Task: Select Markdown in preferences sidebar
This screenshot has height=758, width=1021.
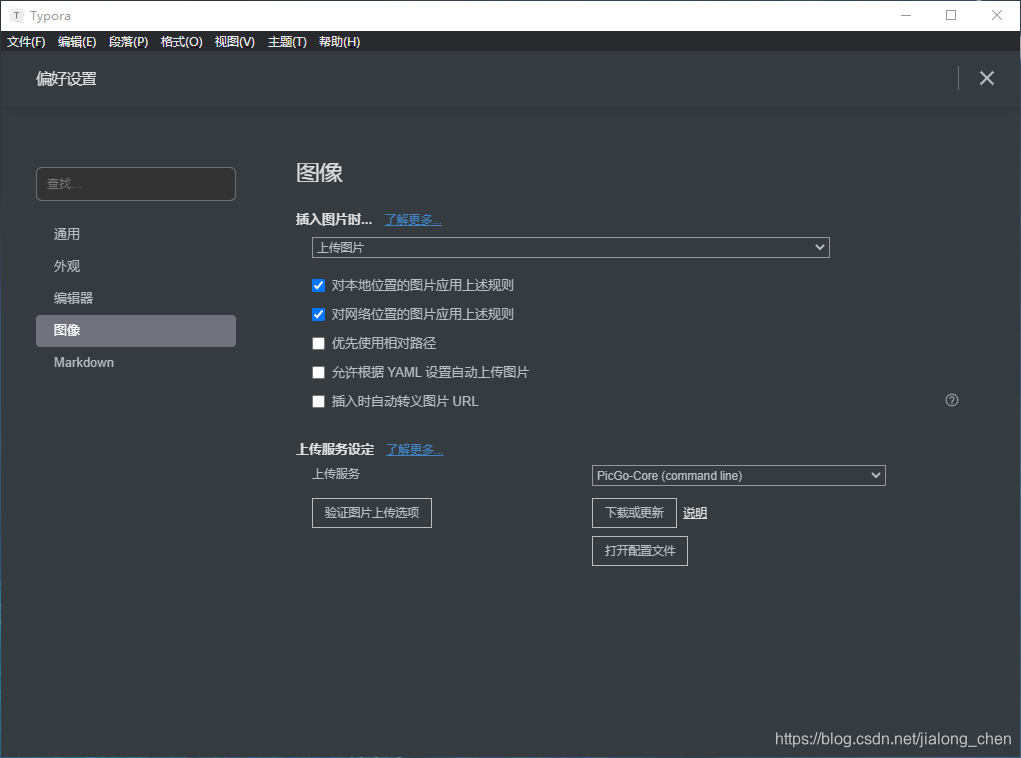Action: click(x=136, y=362)
